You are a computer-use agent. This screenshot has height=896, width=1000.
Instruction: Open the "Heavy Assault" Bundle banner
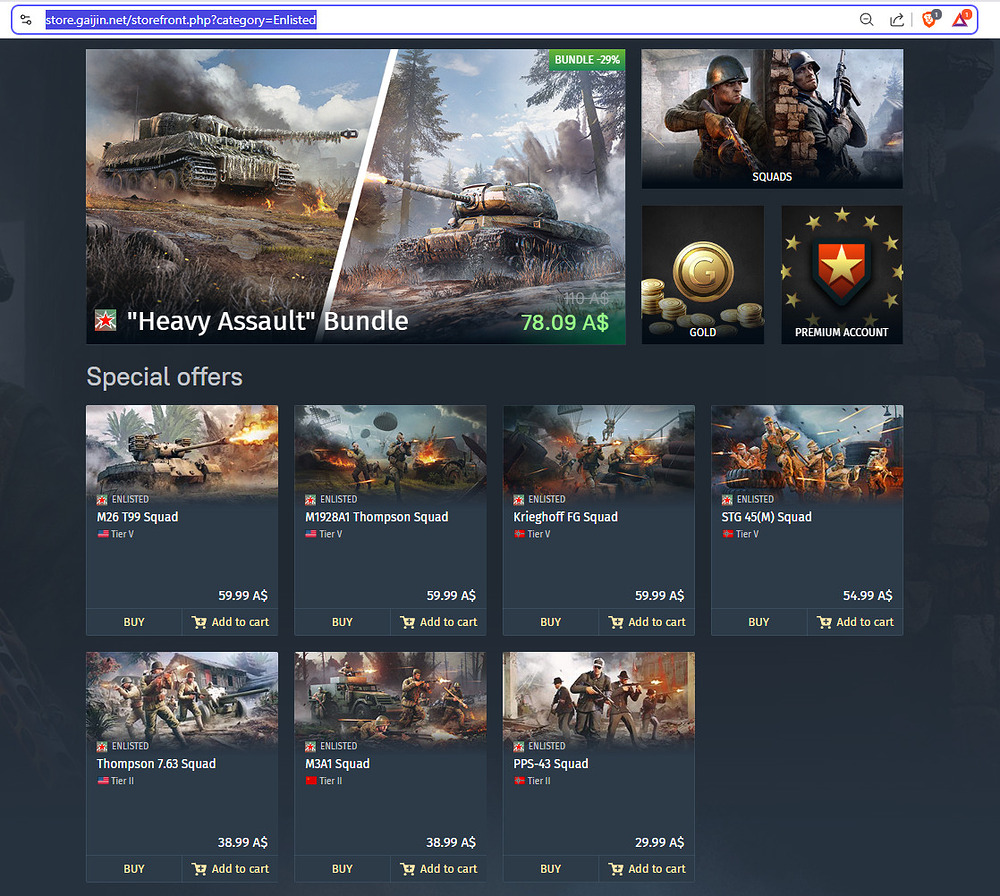[x=355, y=197]
